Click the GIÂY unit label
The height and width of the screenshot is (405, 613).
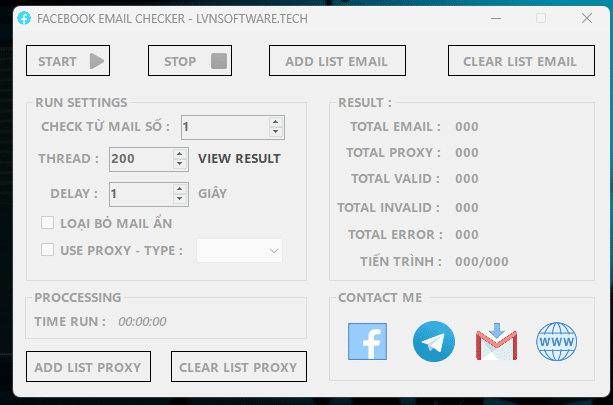click(212, 193)
